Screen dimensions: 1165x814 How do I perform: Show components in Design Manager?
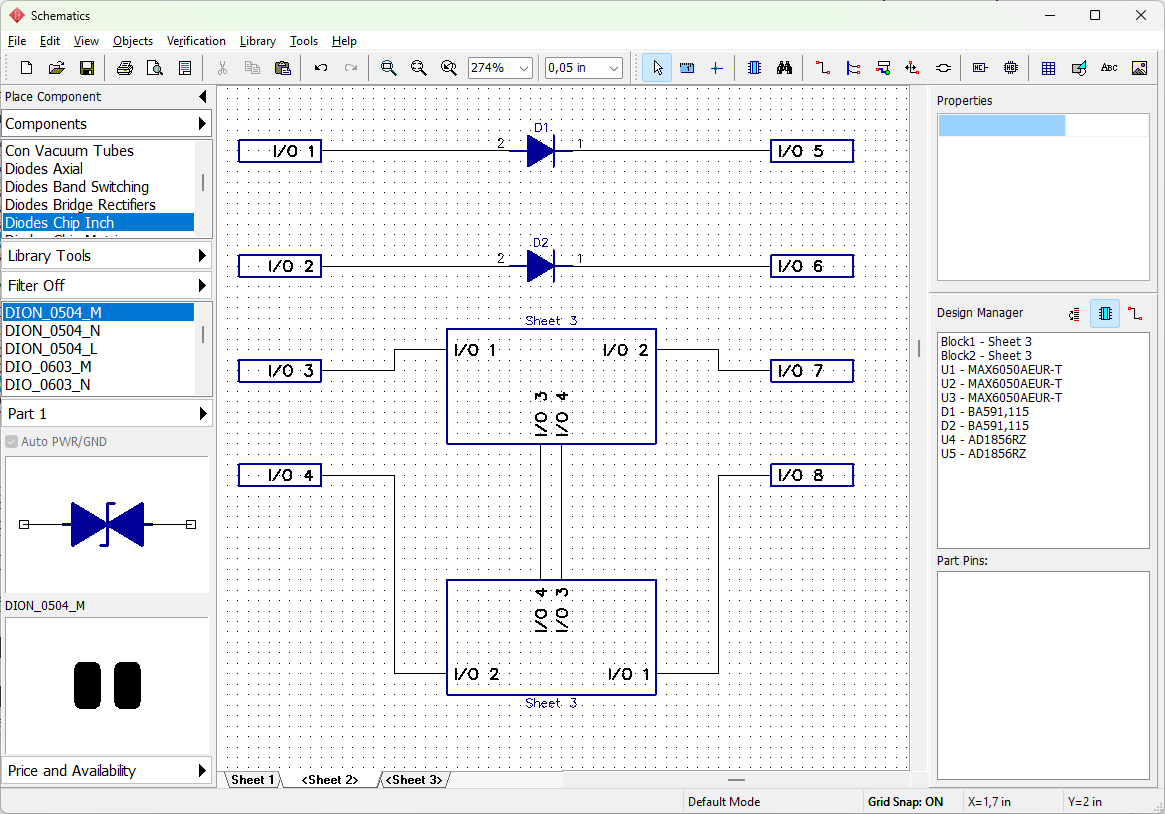point(1105,314)
